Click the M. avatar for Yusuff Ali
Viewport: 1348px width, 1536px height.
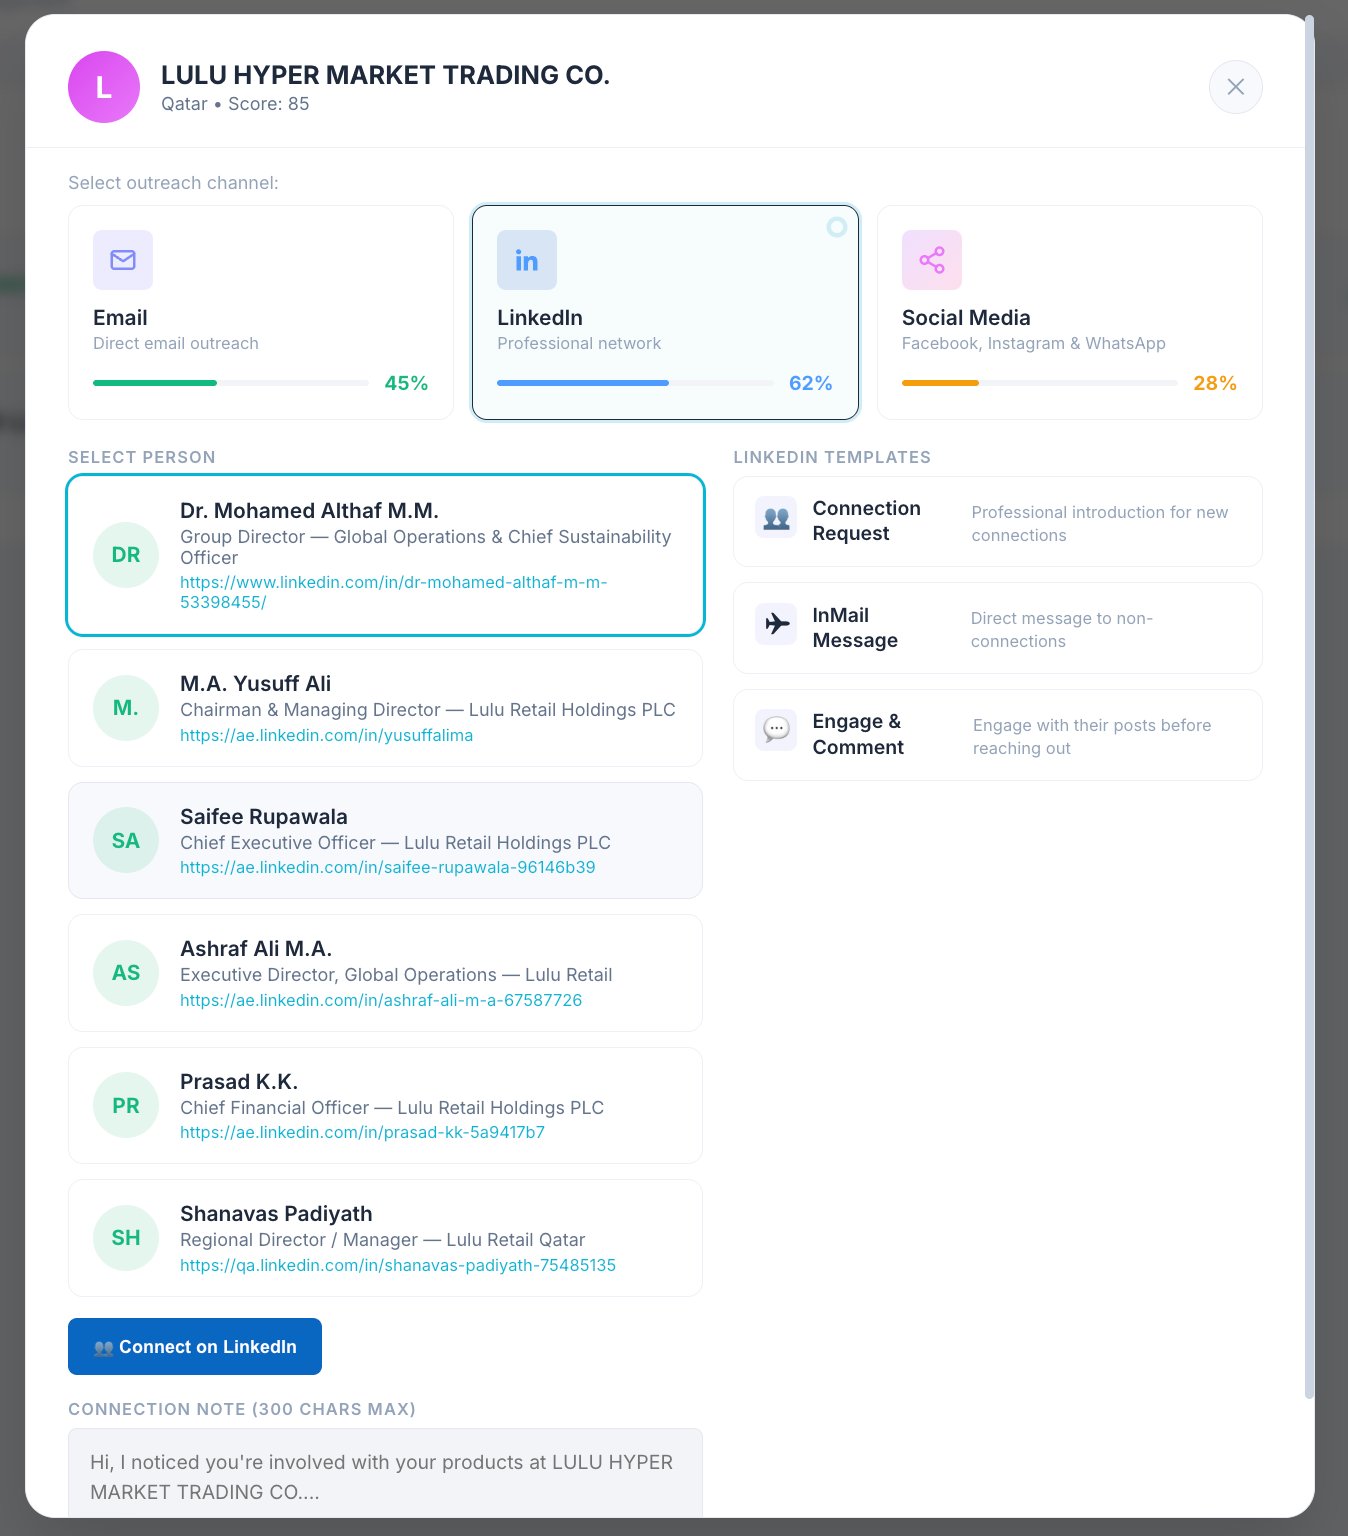[x=126, y=708]
